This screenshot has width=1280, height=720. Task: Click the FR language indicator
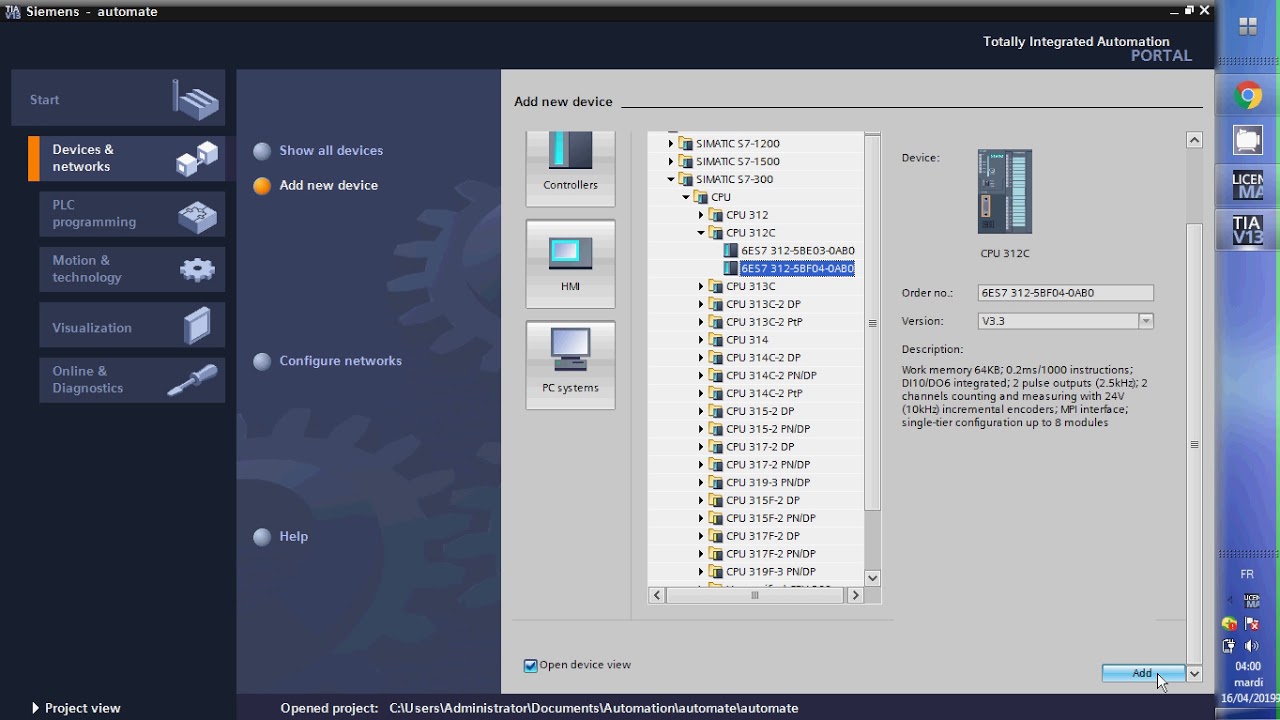[1247, 574]
